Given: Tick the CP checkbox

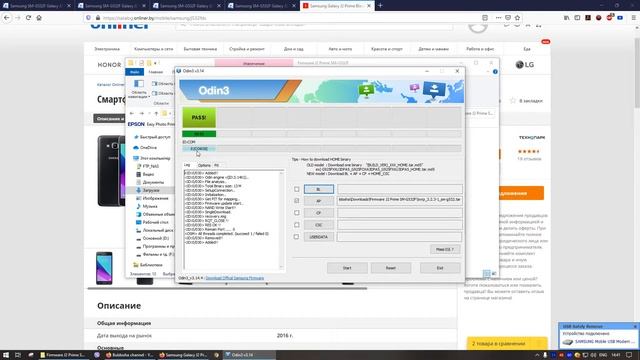Looking at the screenshot, I should tap(297, 213).
